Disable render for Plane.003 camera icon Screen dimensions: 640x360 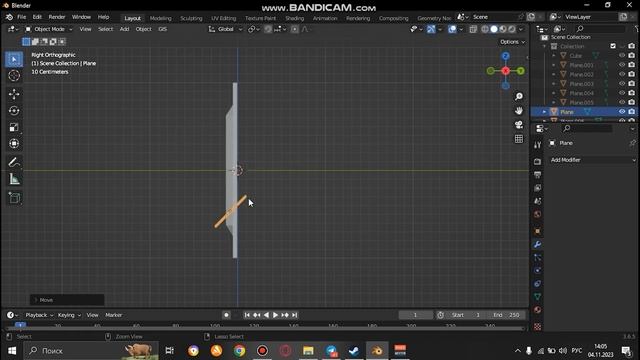(x=631, y=84)
